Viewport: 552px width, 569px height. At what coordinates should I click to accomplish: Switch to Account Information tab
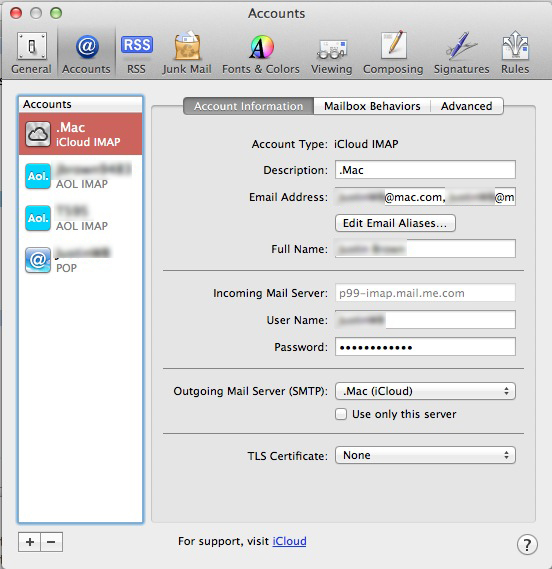(x=248, y=106)
